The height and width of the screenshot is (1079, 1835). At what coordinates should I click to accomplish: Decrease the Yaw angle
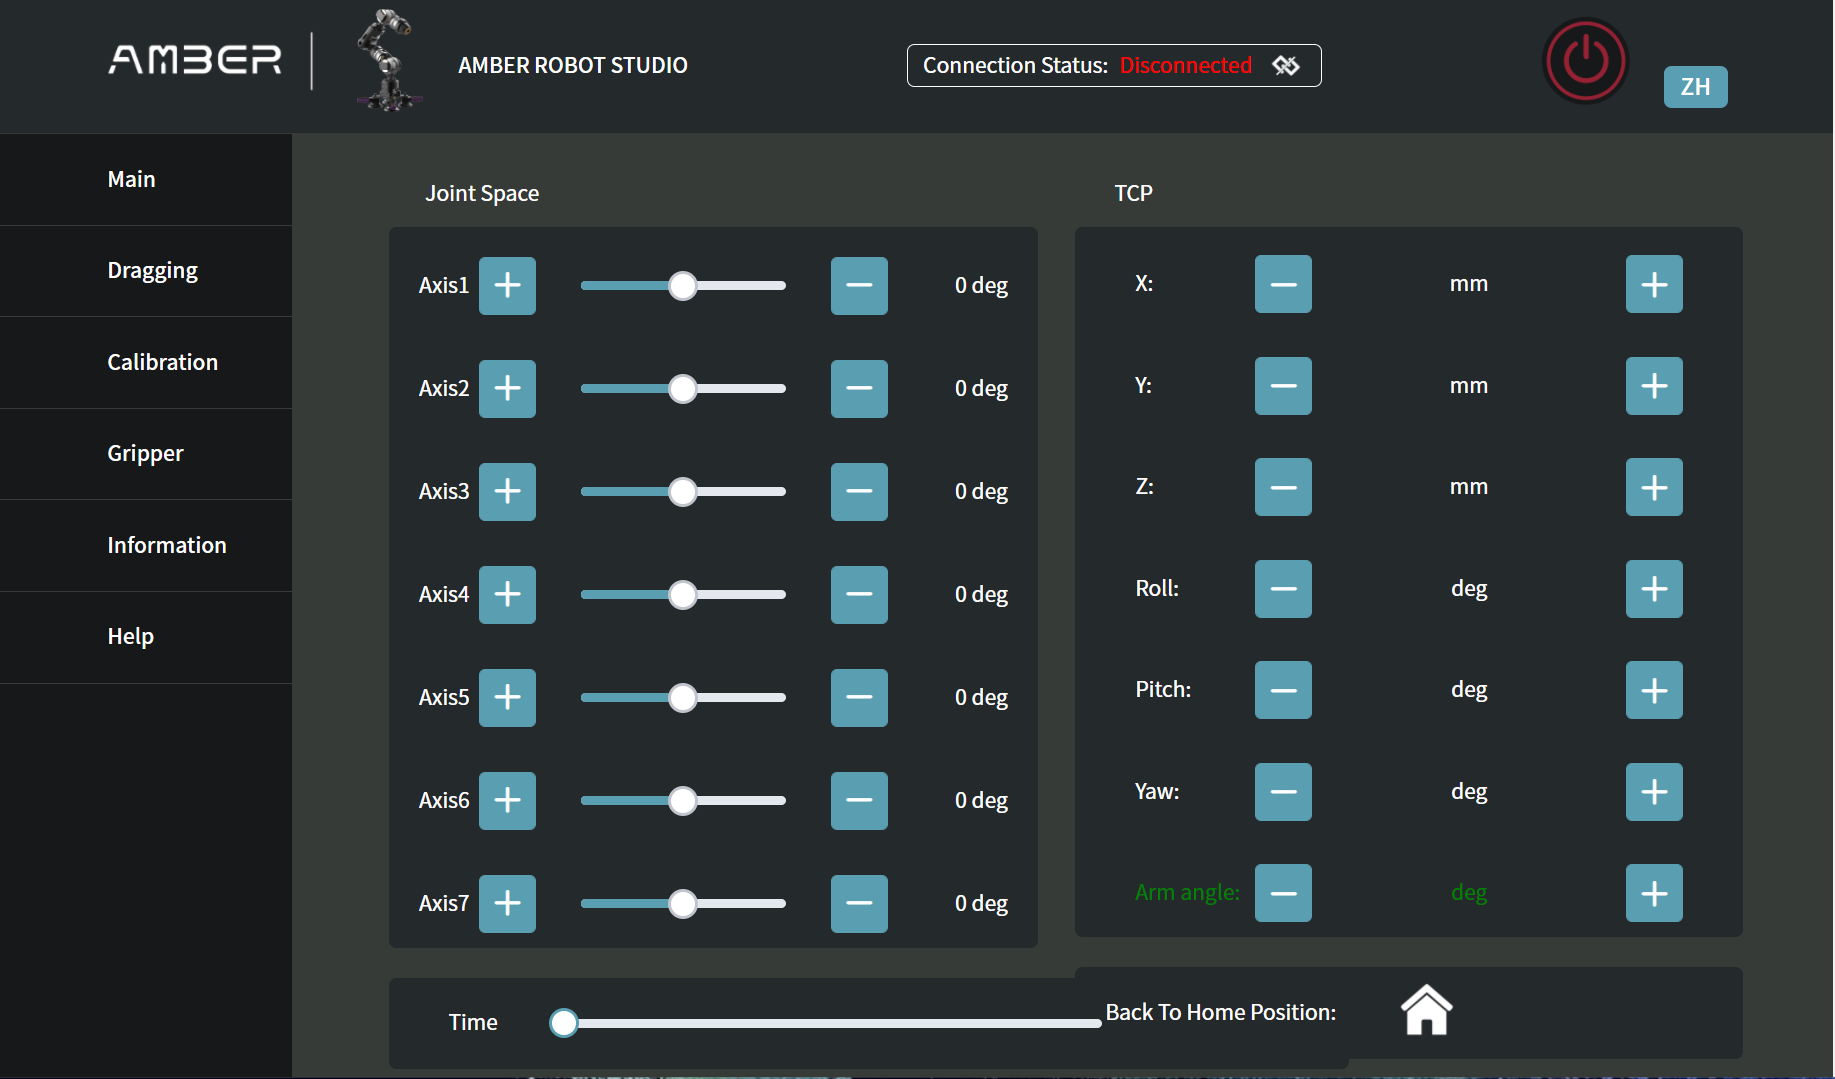point(1283,792)
